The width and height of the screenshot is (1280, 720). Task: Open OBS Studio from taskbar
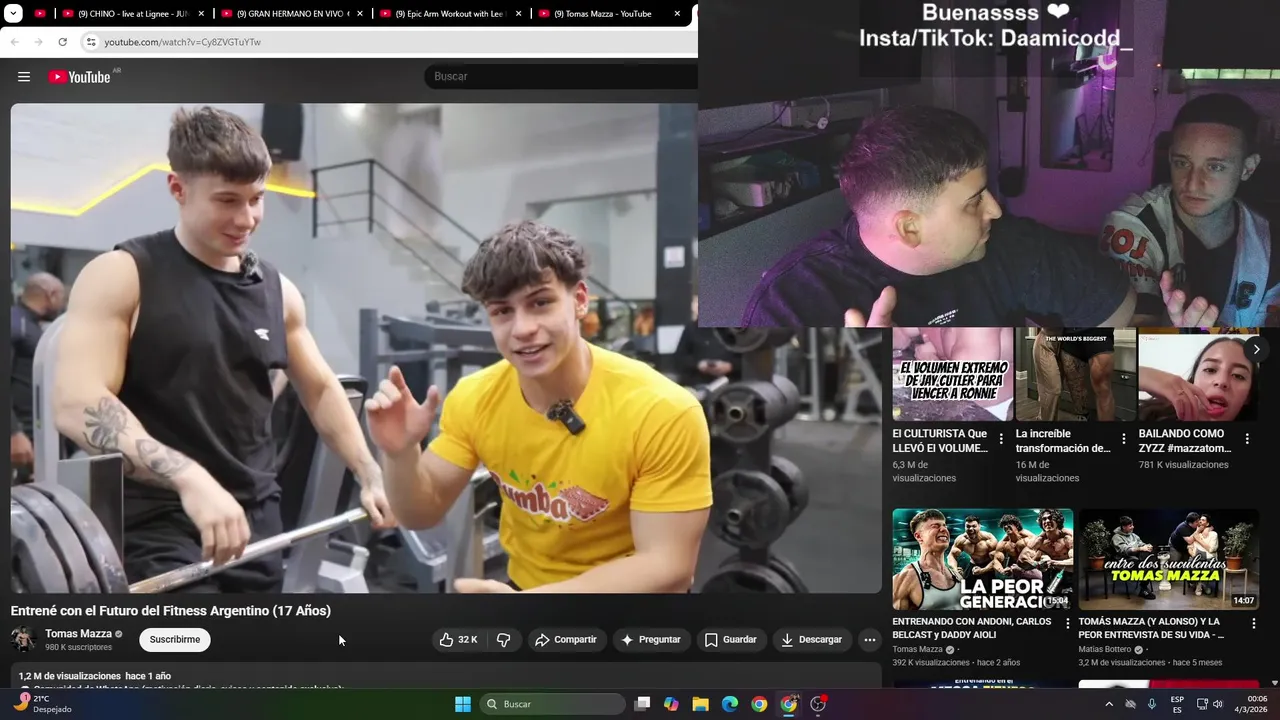coord(818,704)
